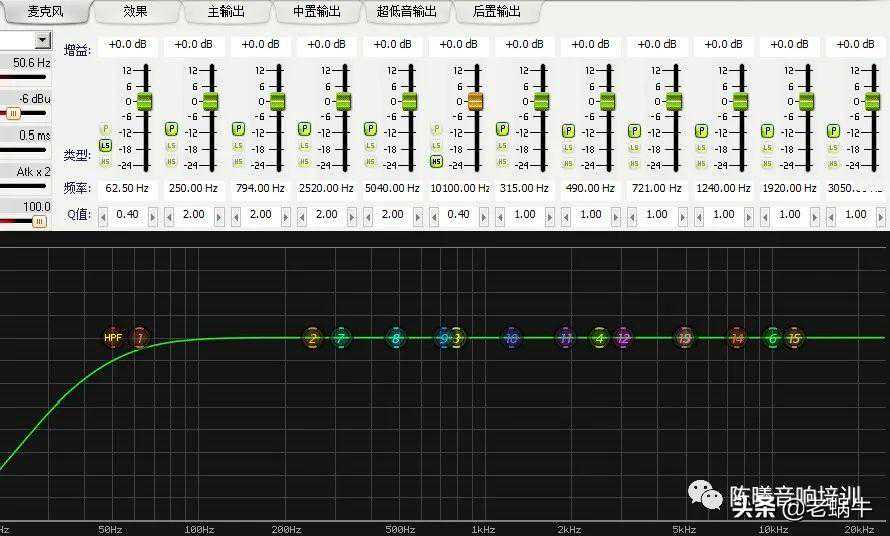Screen dimensions: 890x536
Task: Click EQ band node 2 on curve
Action: tap(312, 339)
